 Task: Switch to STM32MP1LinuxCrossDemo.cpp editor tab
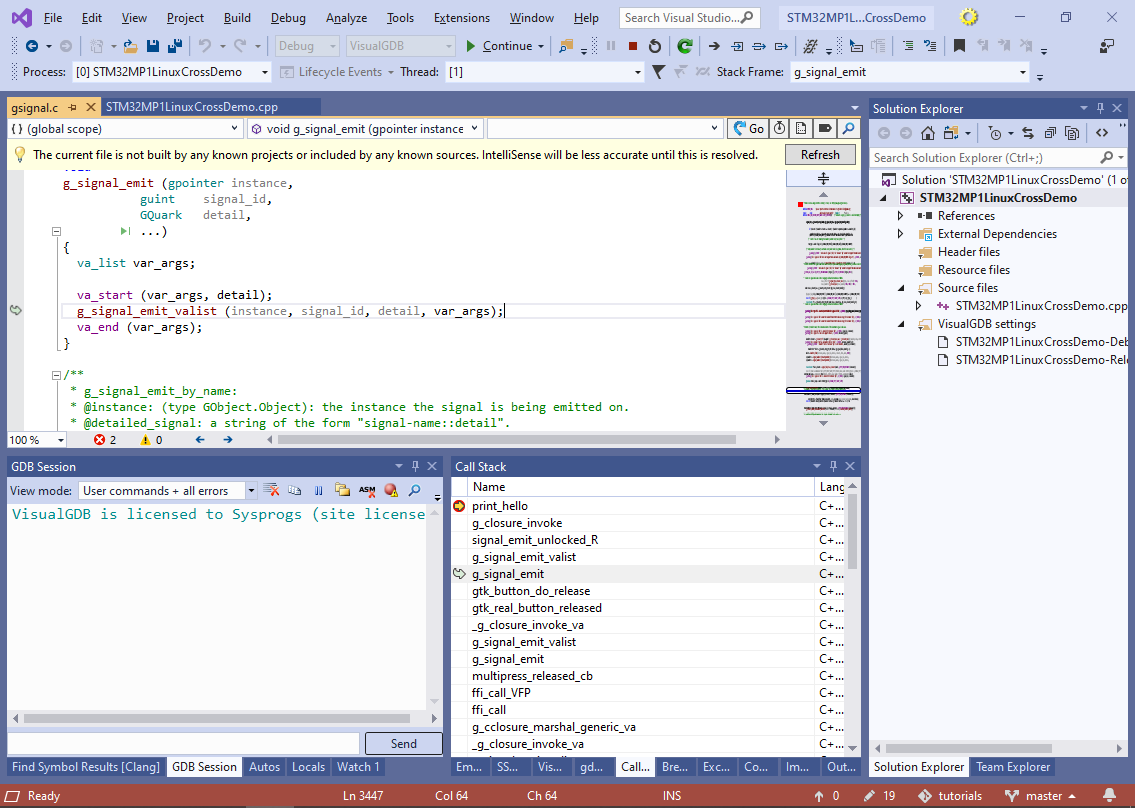tap(192, 107)
